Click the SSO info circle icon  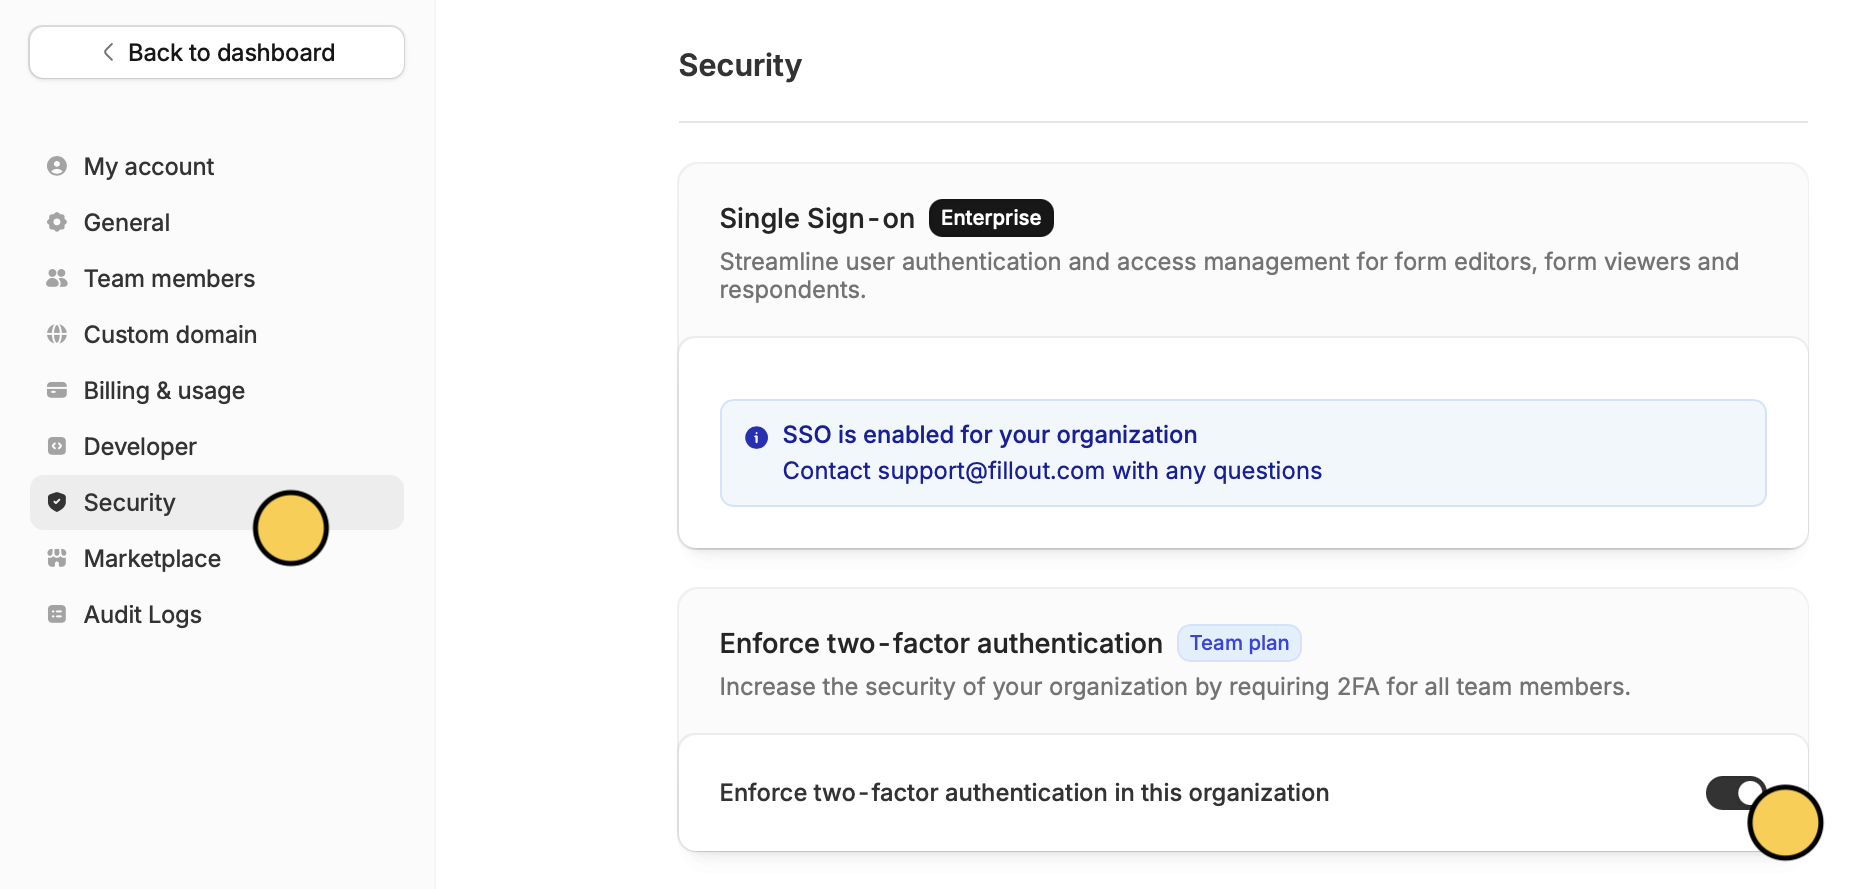click(x=756, y=437)
